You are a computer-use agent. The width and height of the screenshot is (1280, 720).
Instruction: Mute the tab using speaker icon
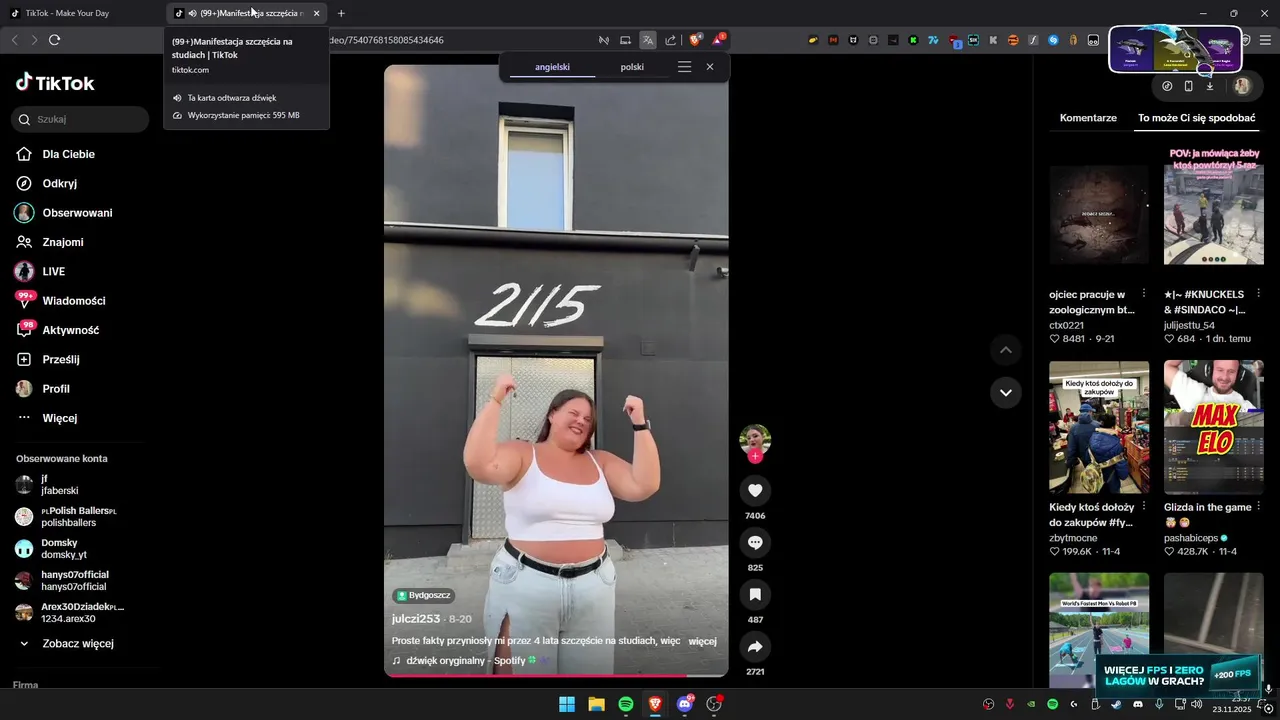pos(192,14)
